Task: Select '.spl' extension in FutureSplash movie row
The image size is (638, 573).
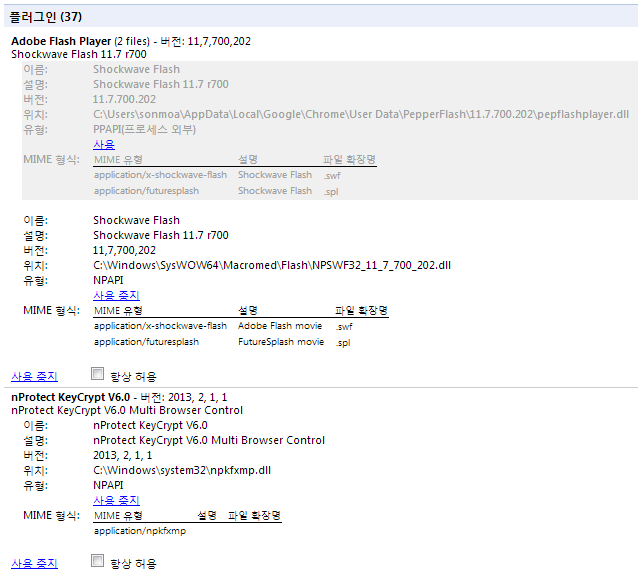Action: tap(343, 343)
